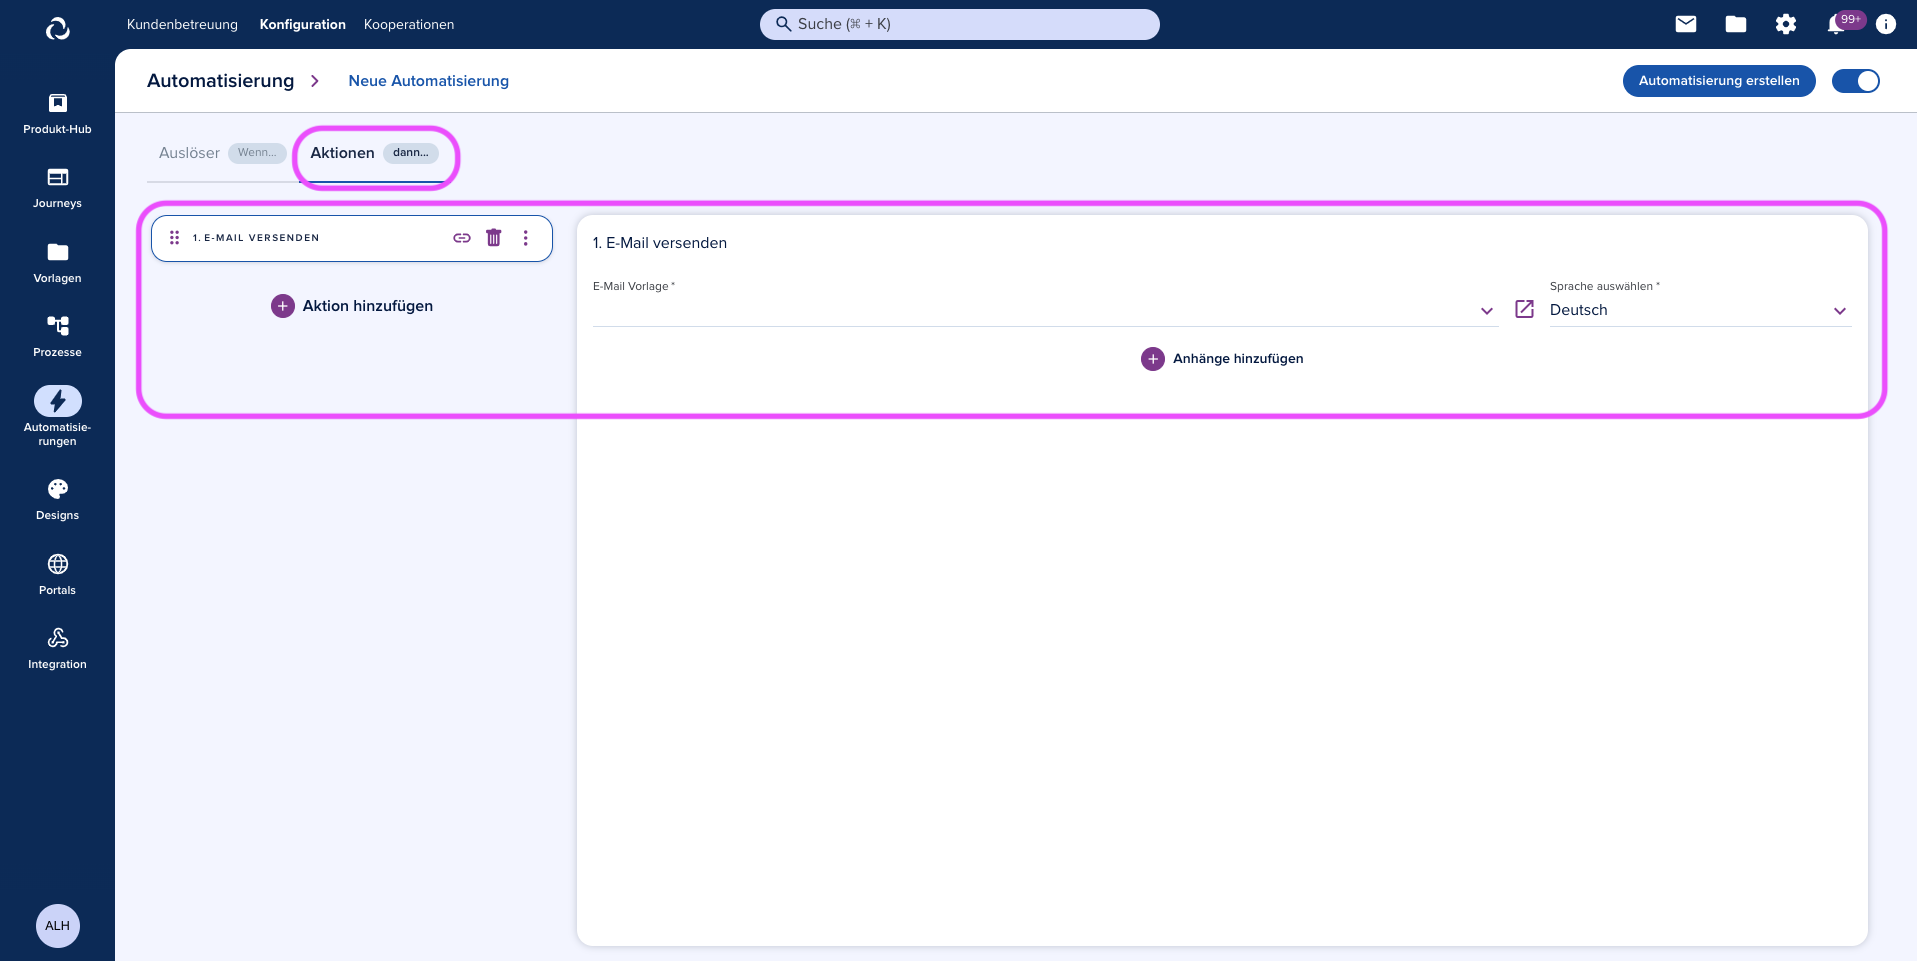Click the dann... badge on the Aktionen tab
1917x961 pixels.
tap(411, 153)
